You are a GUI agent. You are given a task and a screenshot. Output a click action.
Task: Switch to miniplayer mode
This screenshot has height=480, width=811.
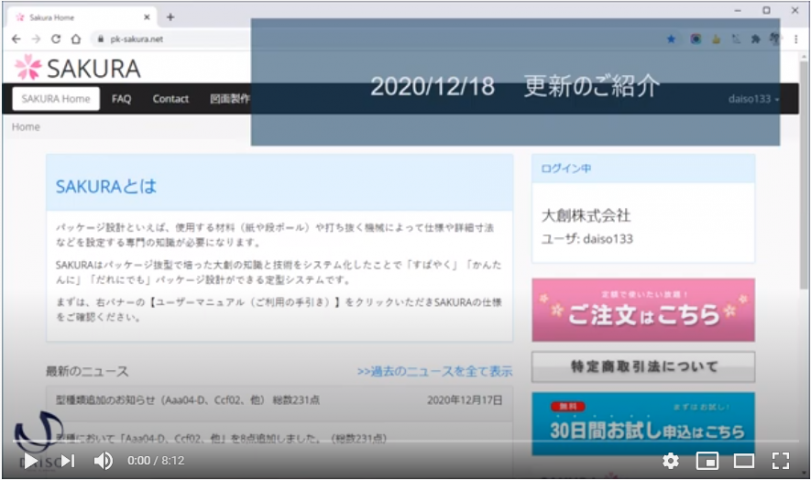point(707,460)
